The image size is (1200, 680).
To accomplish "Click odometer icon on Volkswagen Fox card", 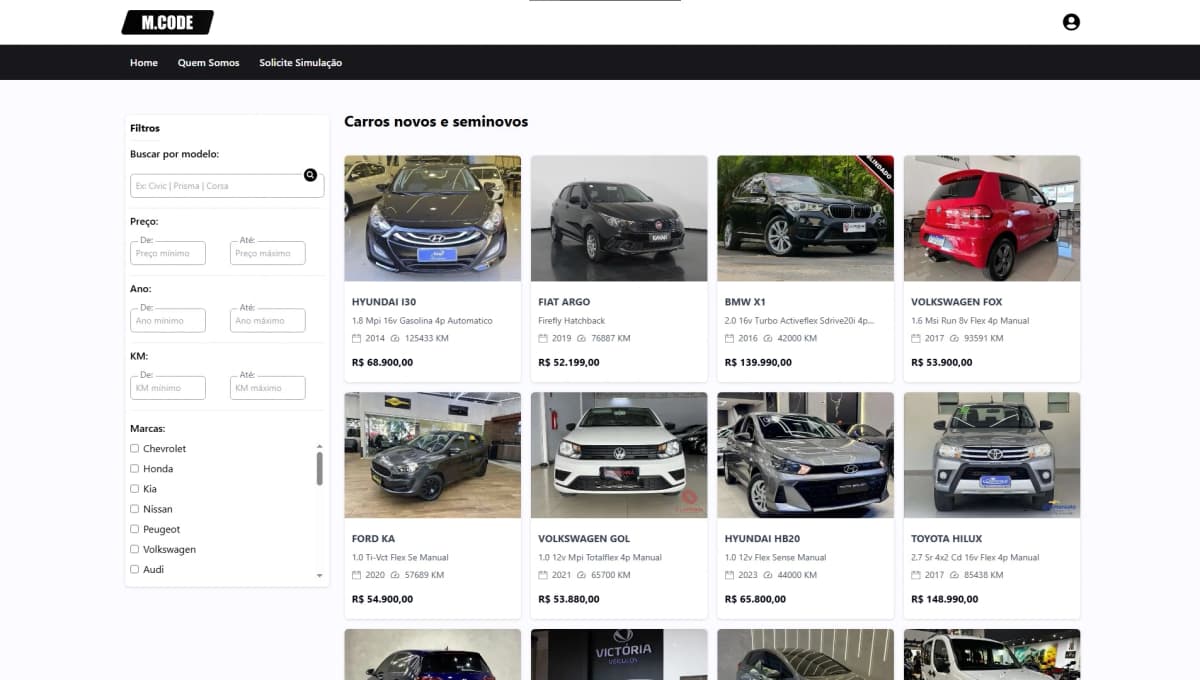I will (x=955, y=338).
